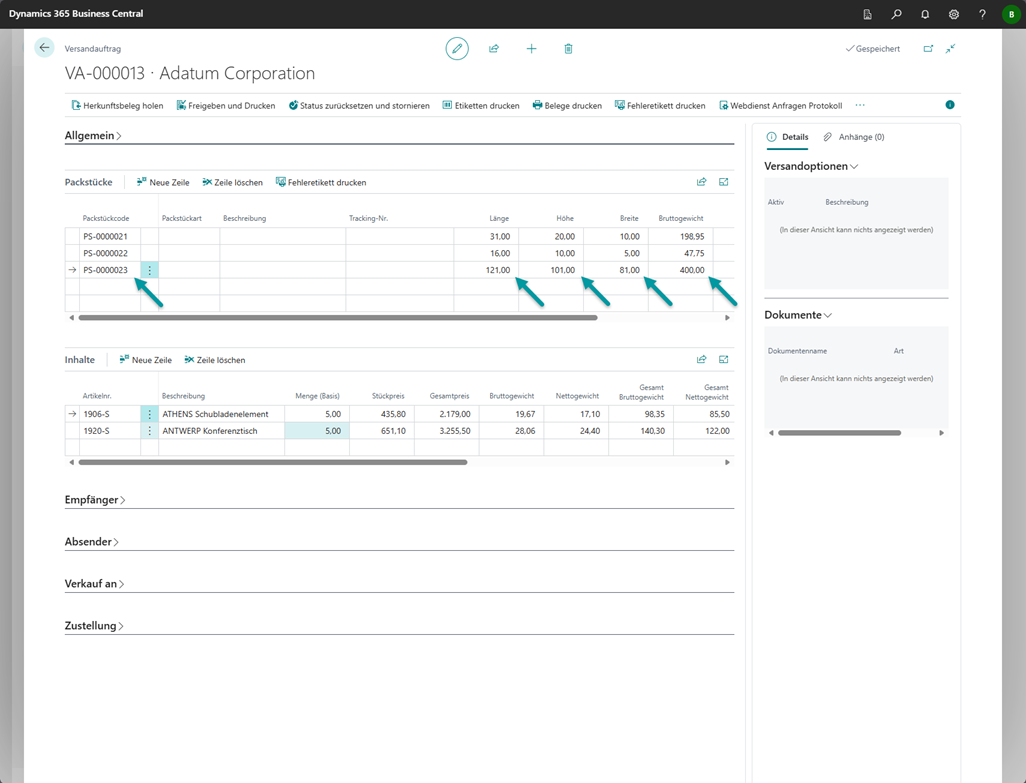The height and width of the screenshot is (783, 1026).
Task: Click Freigeben und Drucken
Action: pos(225,105)
